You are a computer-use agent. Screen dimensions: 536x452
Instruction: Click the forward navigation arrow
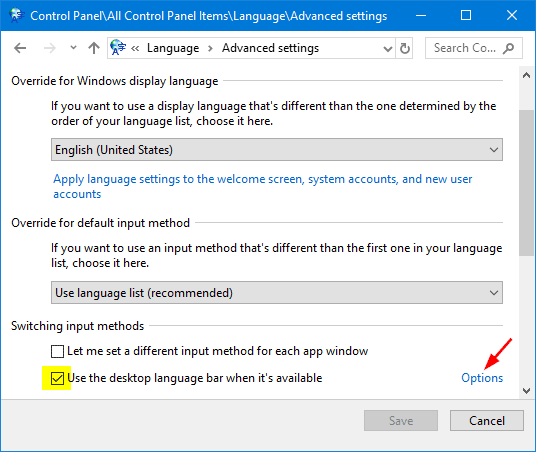point(50,48)
